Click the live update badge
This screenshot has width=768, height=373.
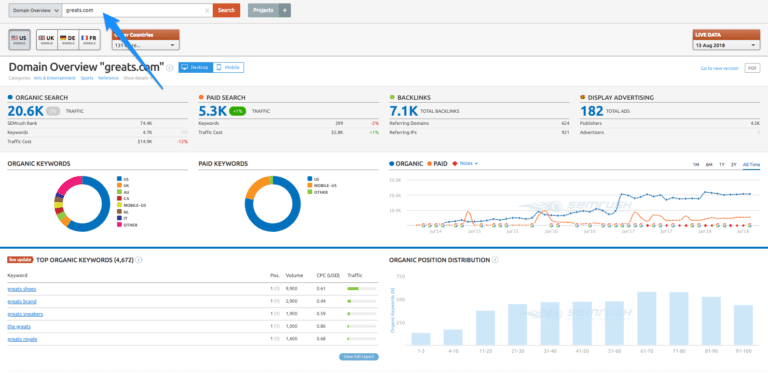click(21, 260)
